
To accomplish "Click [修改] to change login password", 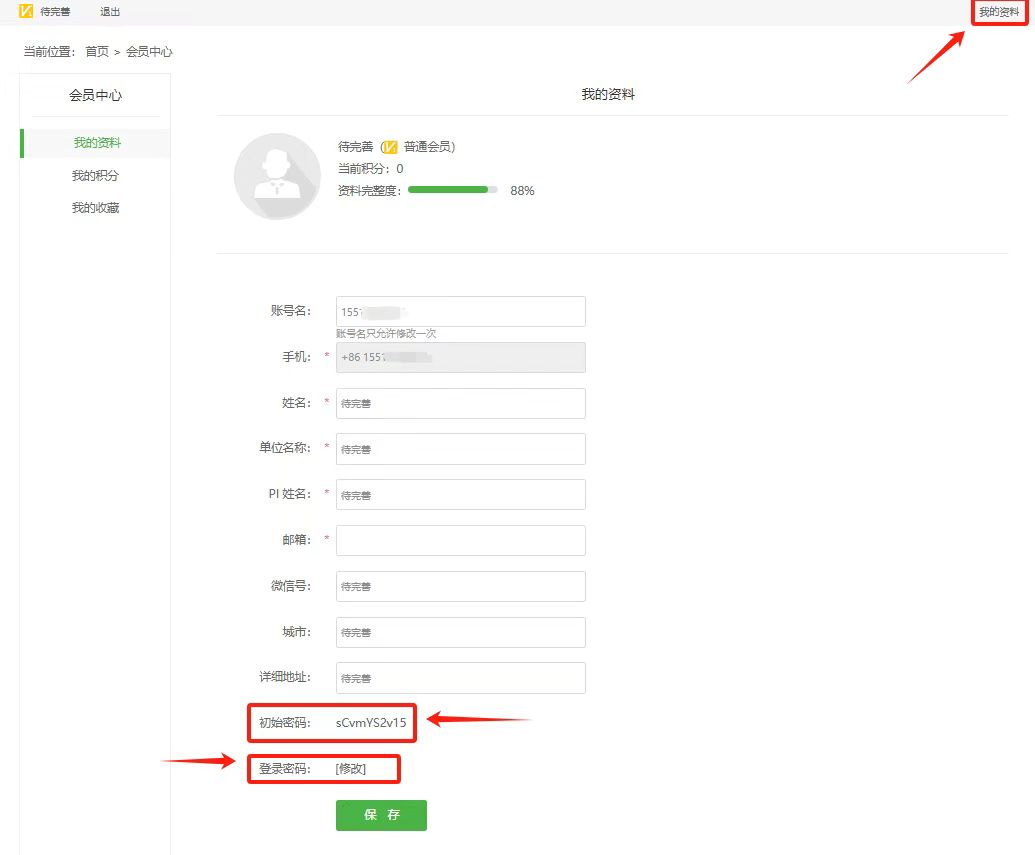I will pos(351,769).
